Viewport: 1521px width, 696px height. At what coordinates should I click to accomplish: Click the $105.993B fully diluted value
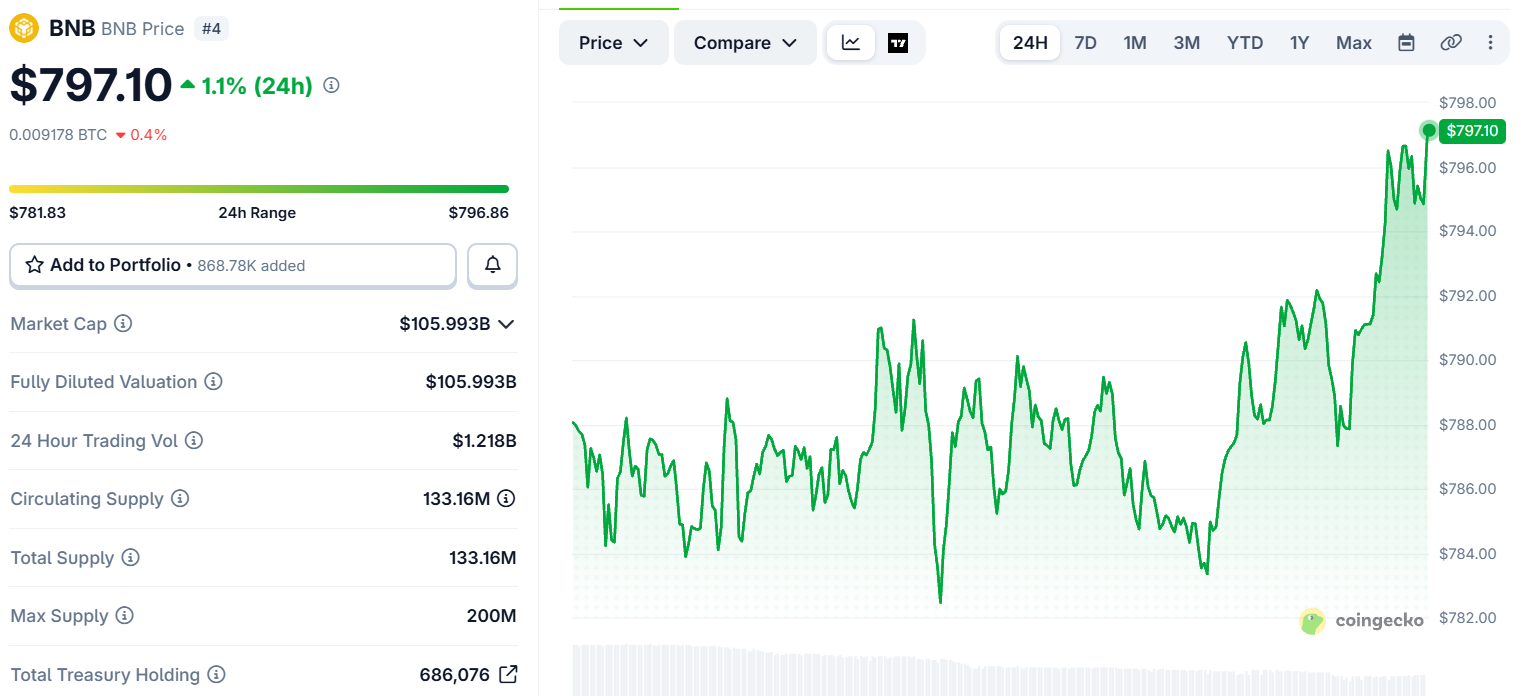click(471, 382)
